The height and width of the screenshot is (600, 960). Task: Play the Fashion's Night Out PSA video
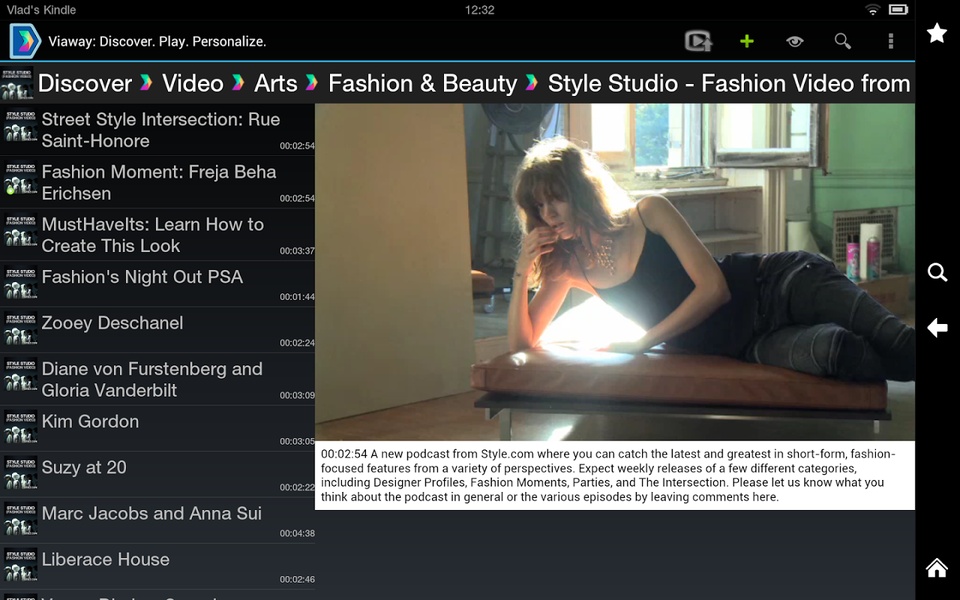coord(157,284)
